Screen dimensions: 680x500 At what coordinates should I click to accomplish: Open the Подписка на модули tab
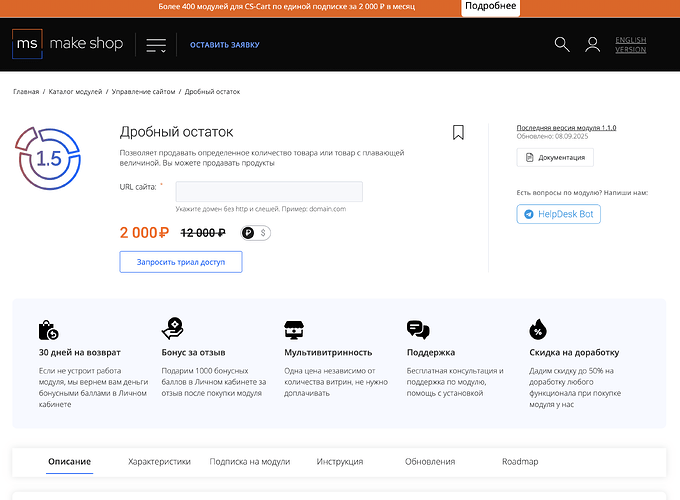click(250, 462)
